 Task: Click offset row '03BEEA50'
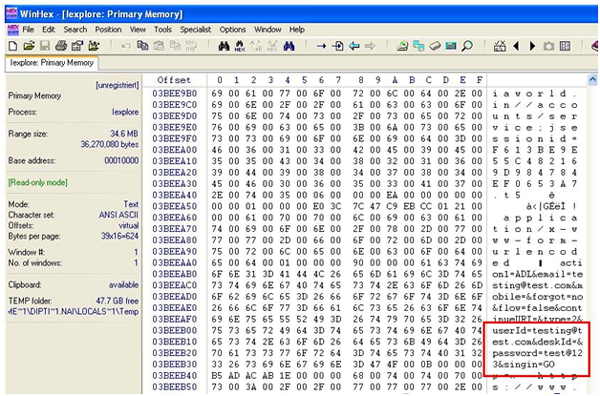pyautogui.click(x=174, y=206)
